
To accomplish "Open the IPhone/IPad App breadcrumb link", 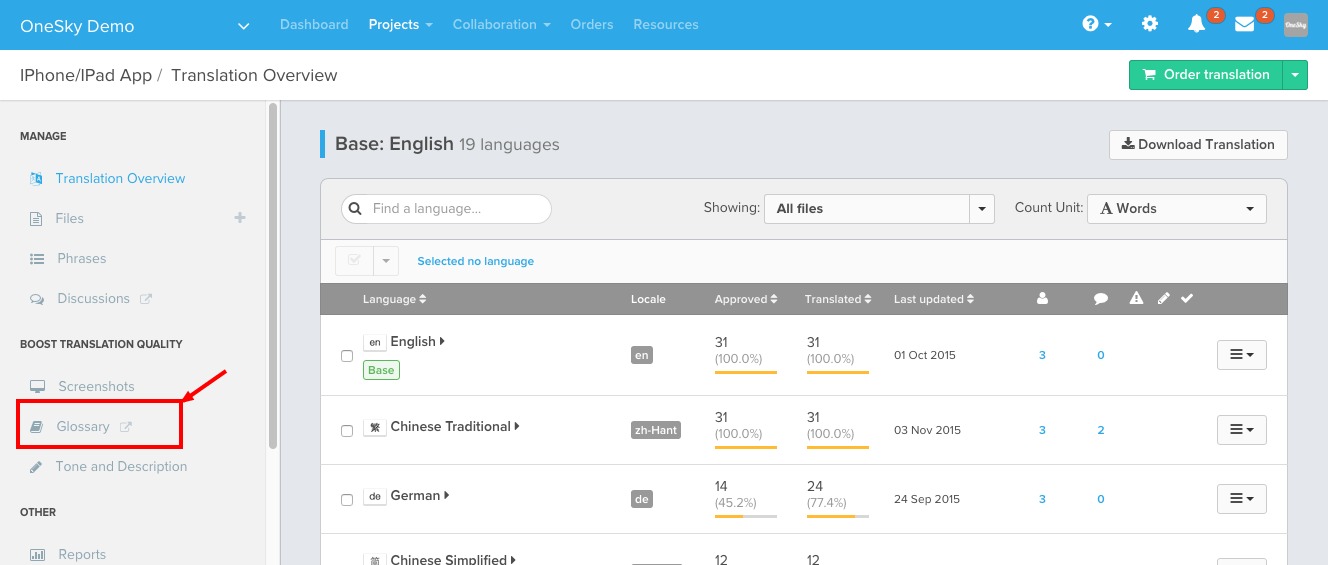I will pyautogui.click(x=86, y=75).
